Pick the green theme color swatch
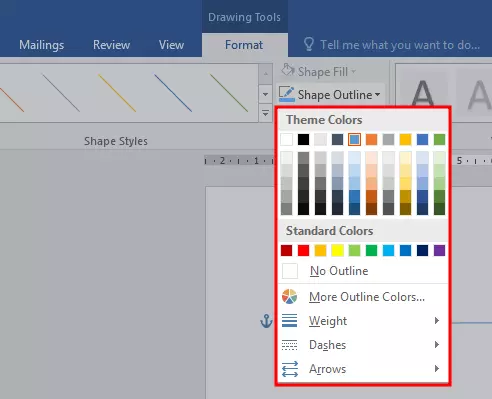 coord(439,139)
